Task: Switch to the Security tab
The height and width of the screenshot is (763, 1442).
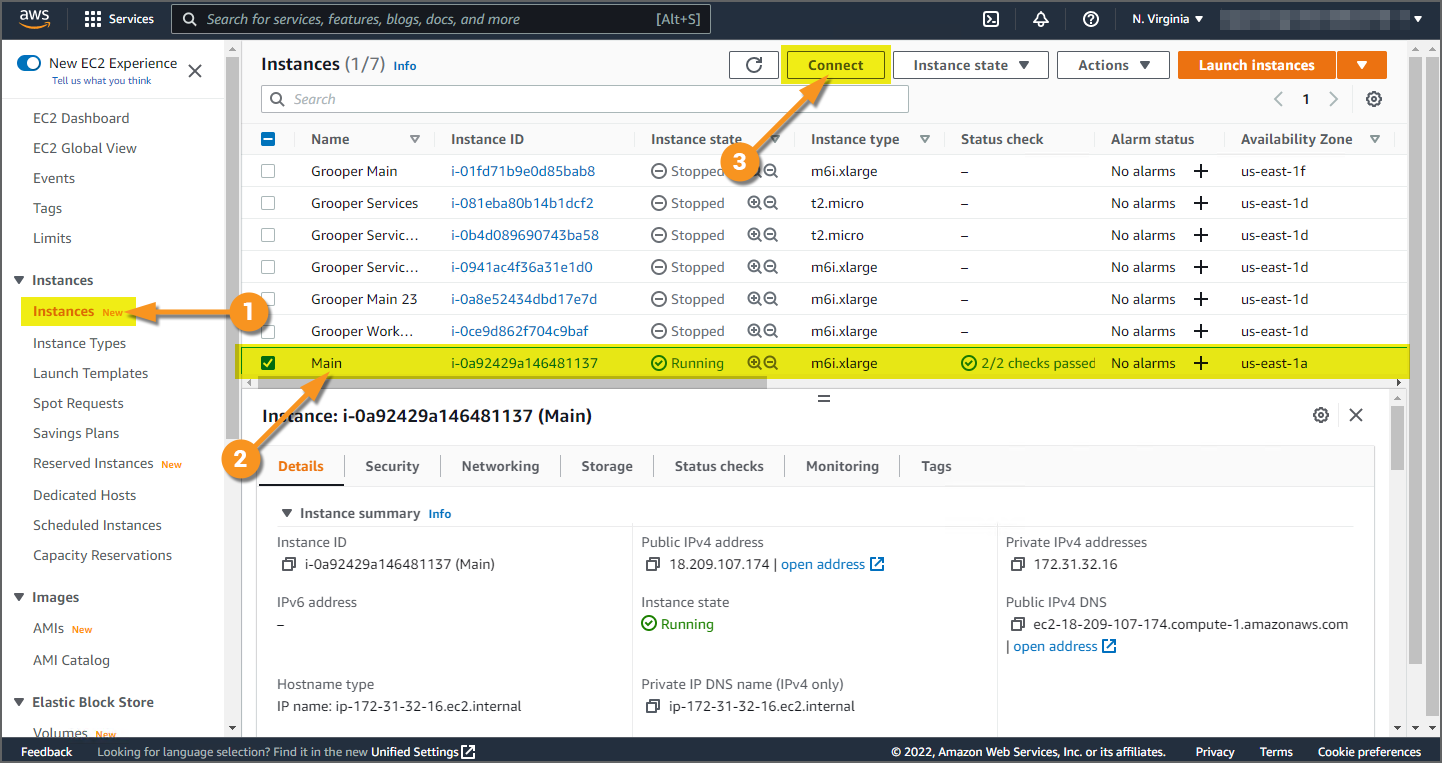Action: click(392, 466)
